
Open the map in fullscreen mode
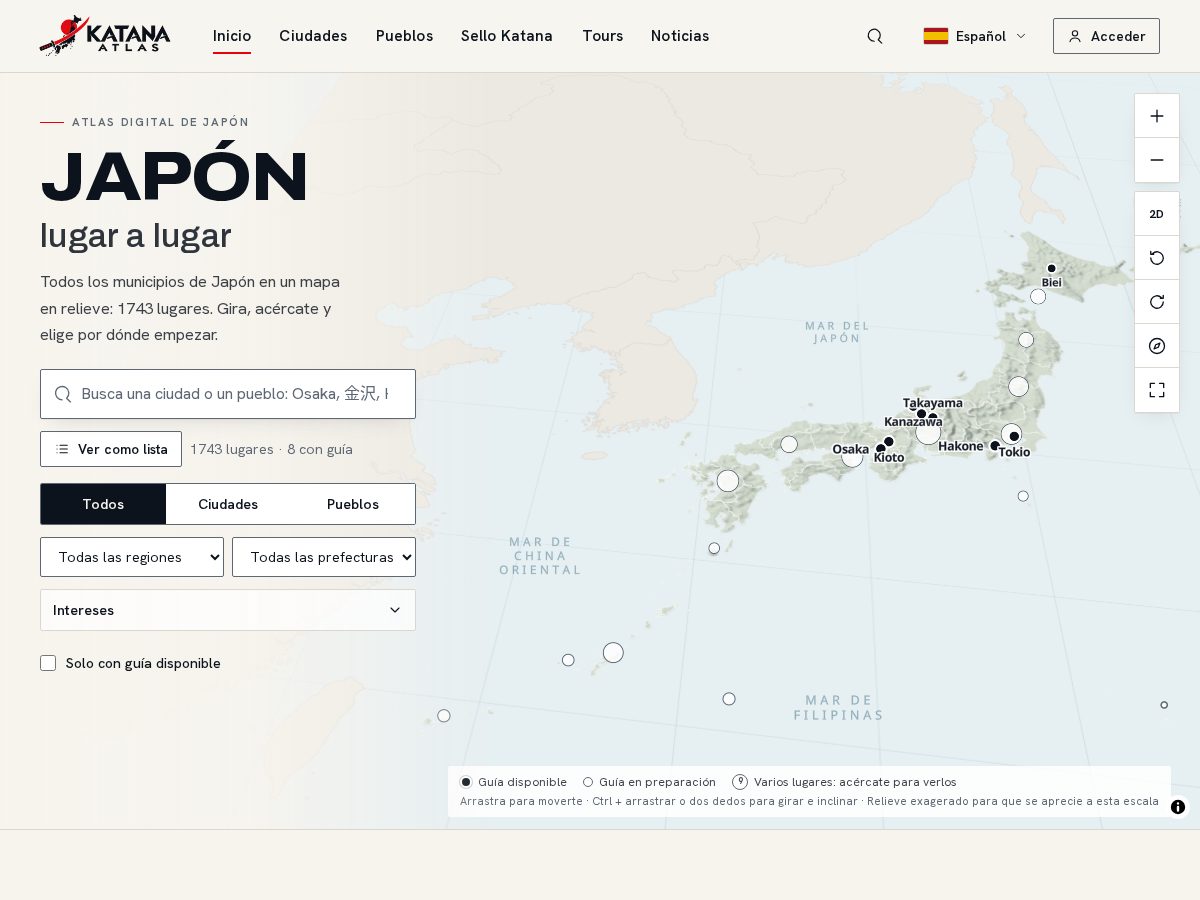coord(1157,390)
